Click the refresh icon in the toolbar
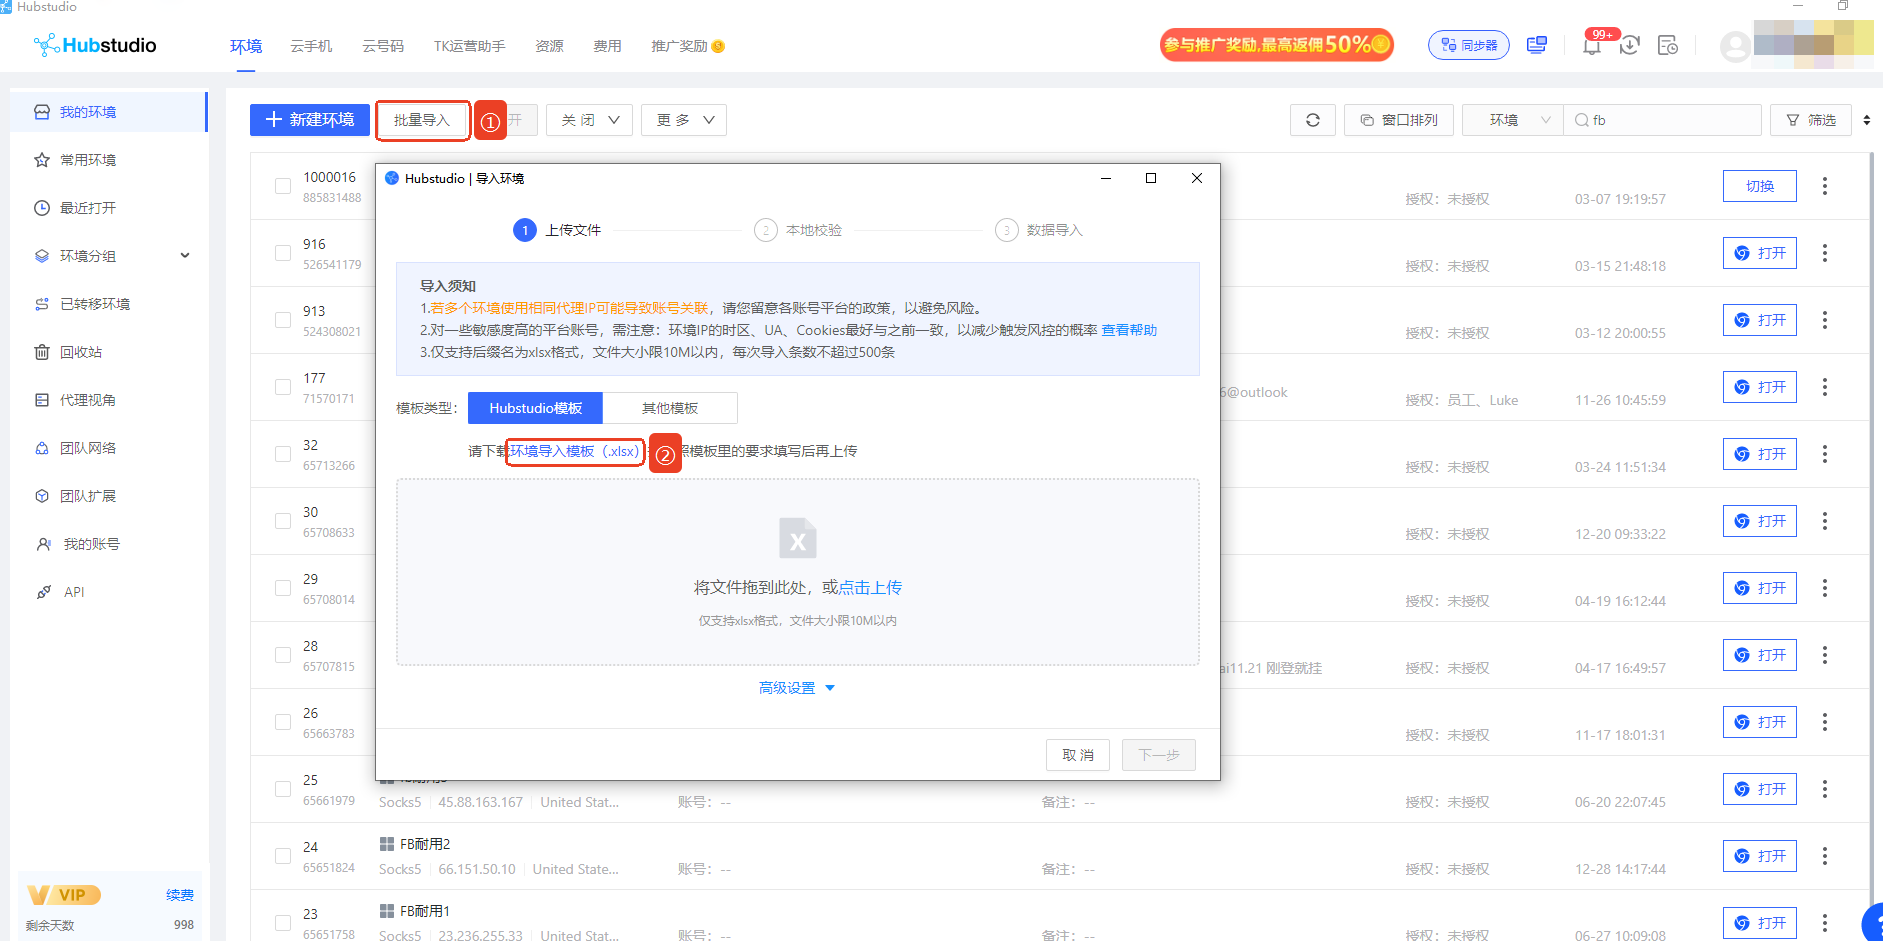 click(x=1312, y=120)
